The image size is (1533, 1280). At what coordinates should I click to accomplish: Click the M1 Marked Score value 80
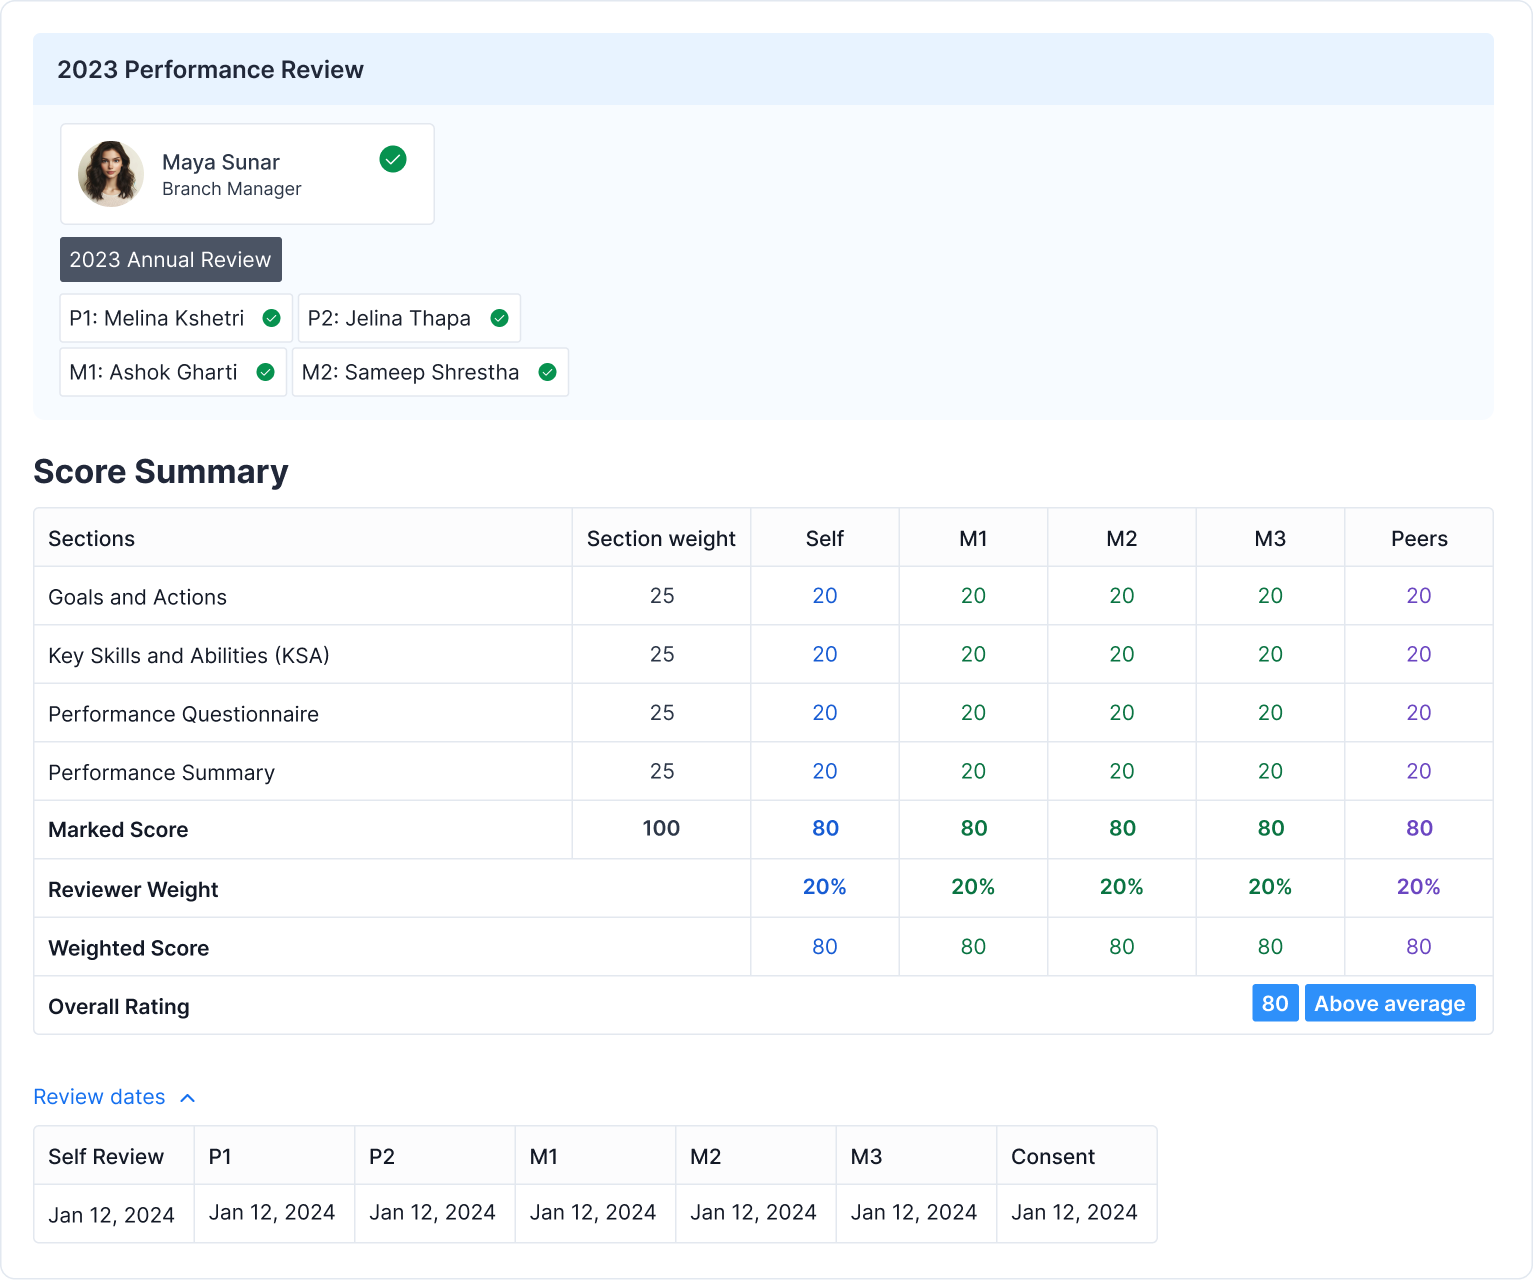click(x=972, y=829)
